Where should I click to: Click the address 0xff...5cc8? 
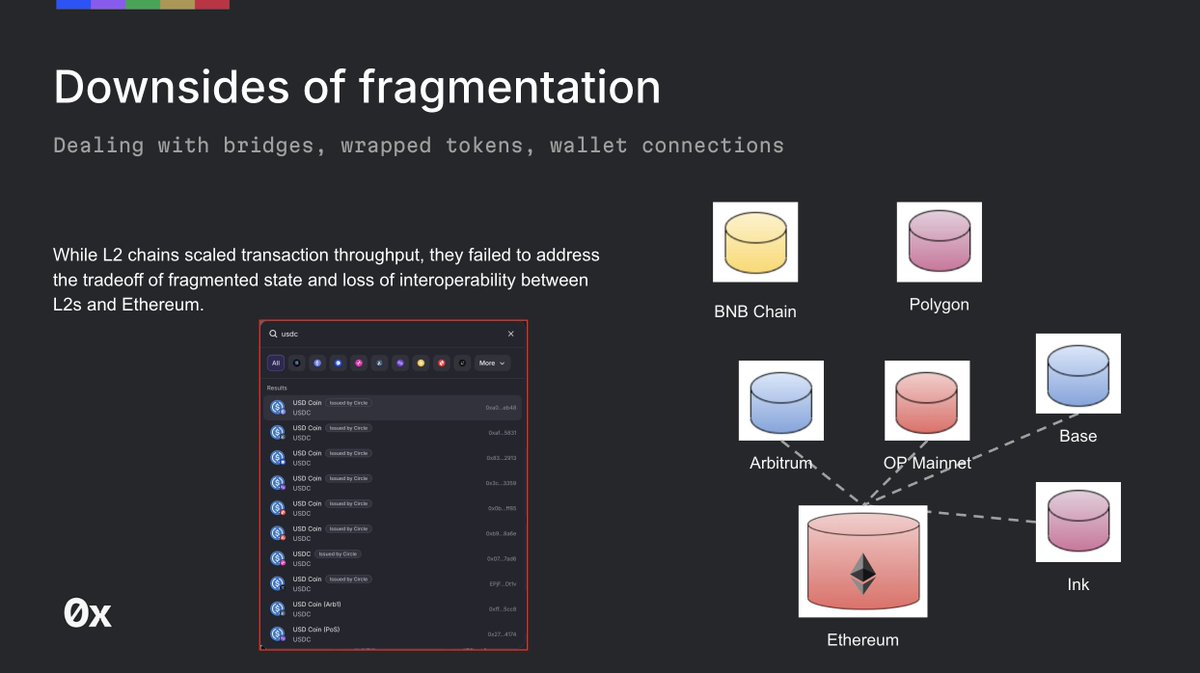(502, 609)
